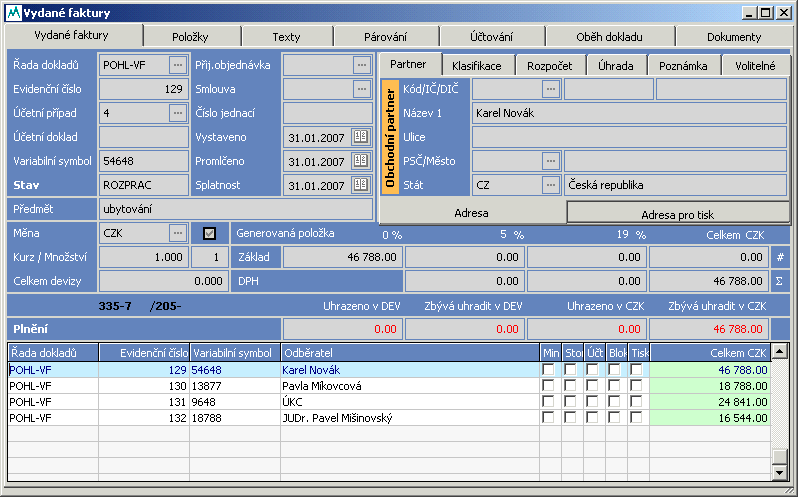Open lookup for Řada dokladů field
Viewport: 798px width, 497px height.
click(x=178, y=65)
